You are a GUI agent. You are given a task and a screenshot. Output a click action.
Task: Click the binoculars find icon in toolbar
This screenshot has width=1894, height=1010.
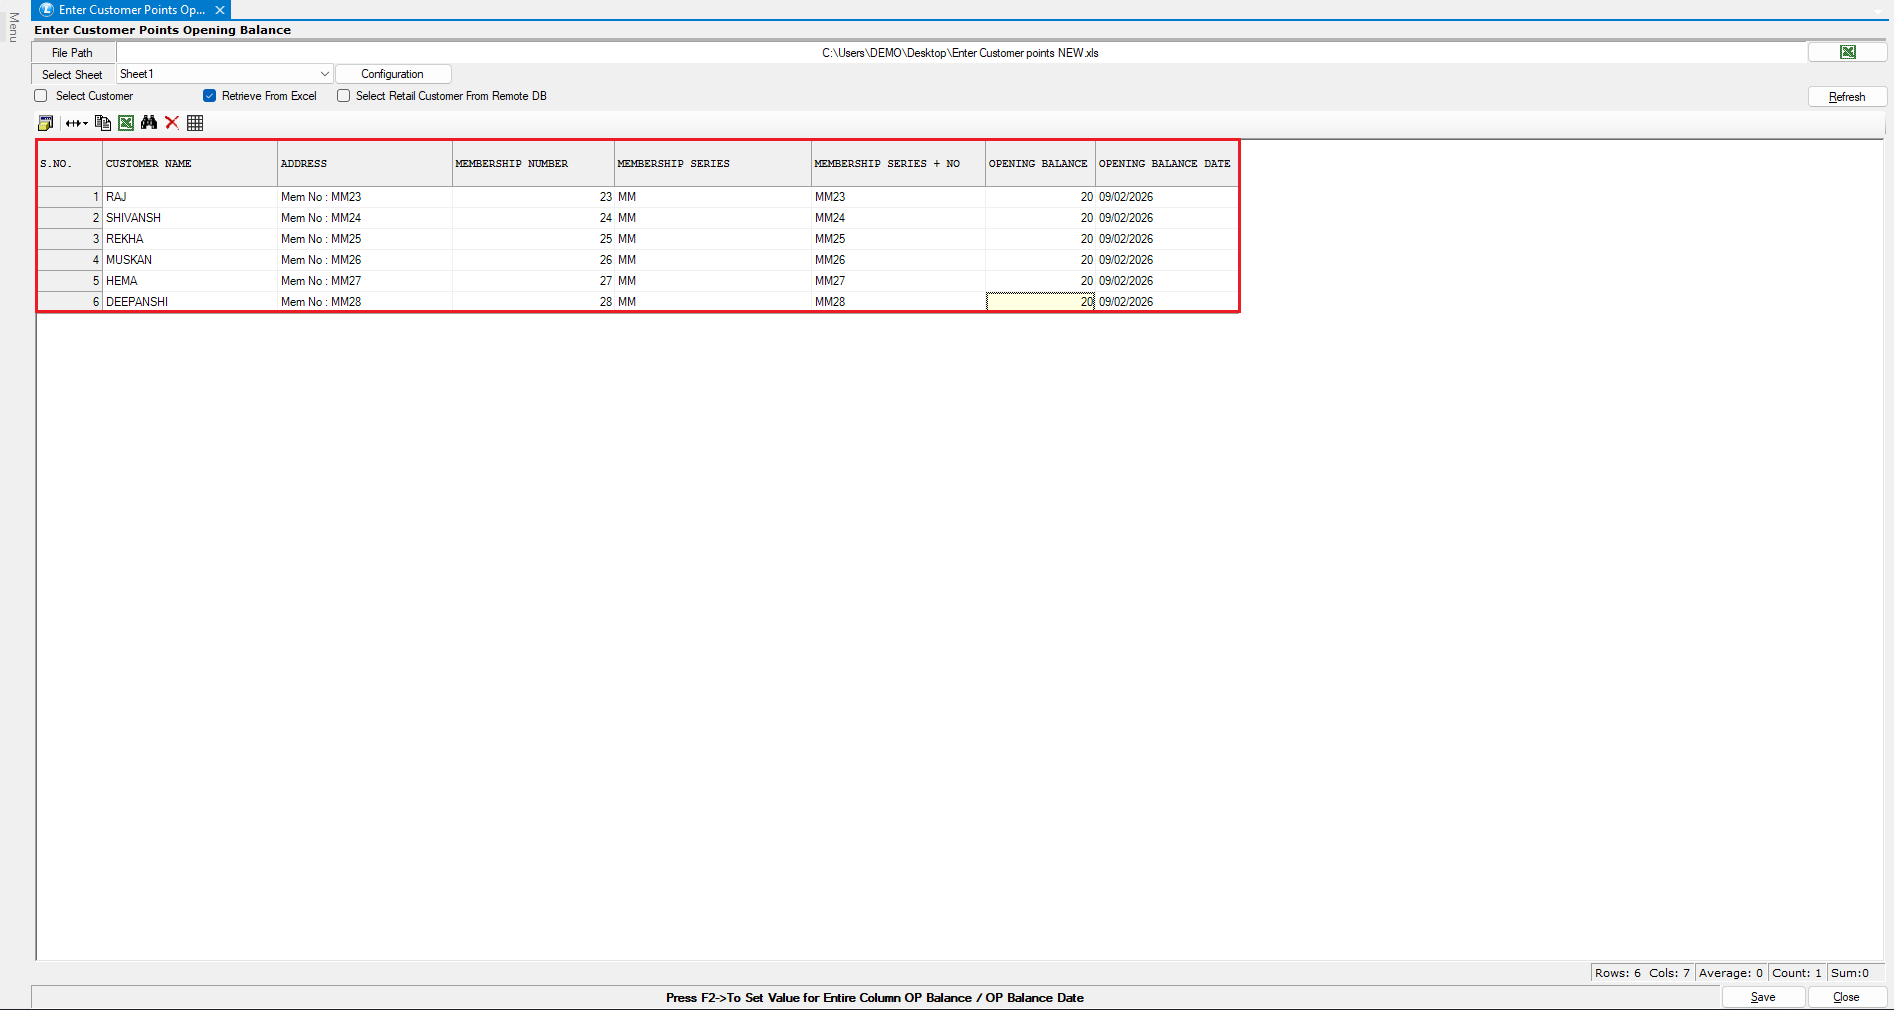click(x=149, y=123)
